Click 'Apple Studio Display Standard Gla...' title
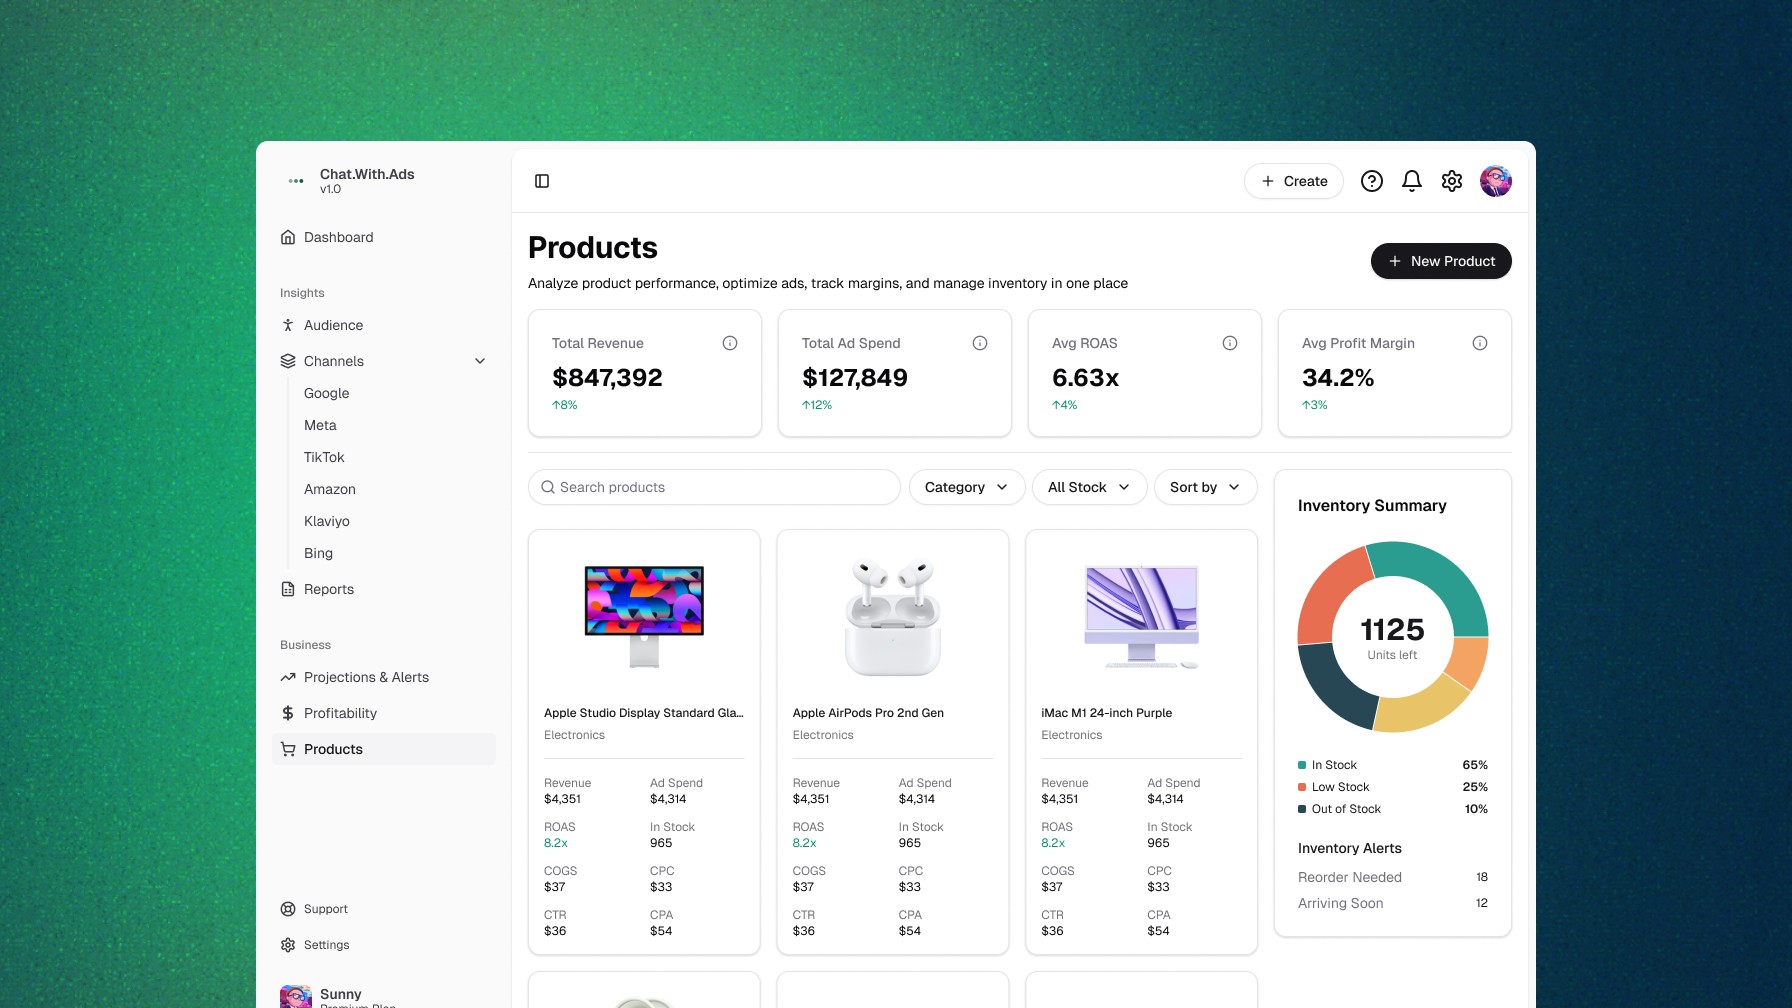The width and height of the screenshot is (1792, 1008). click(x=644, y=713)
